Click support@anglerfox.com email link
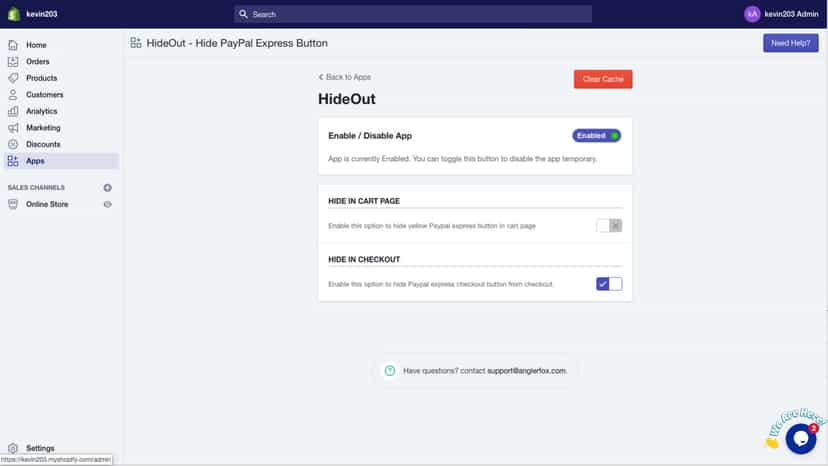The height and width of the screenshot is (466, 828). pyautogui.click(x=526, y=371)
